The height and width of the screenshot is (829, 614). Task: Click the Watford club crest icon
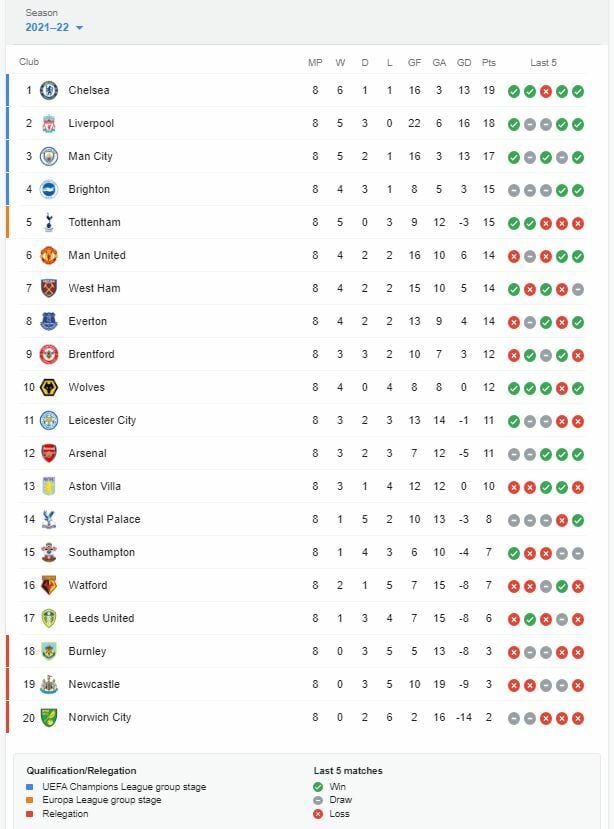coord(49,585)
